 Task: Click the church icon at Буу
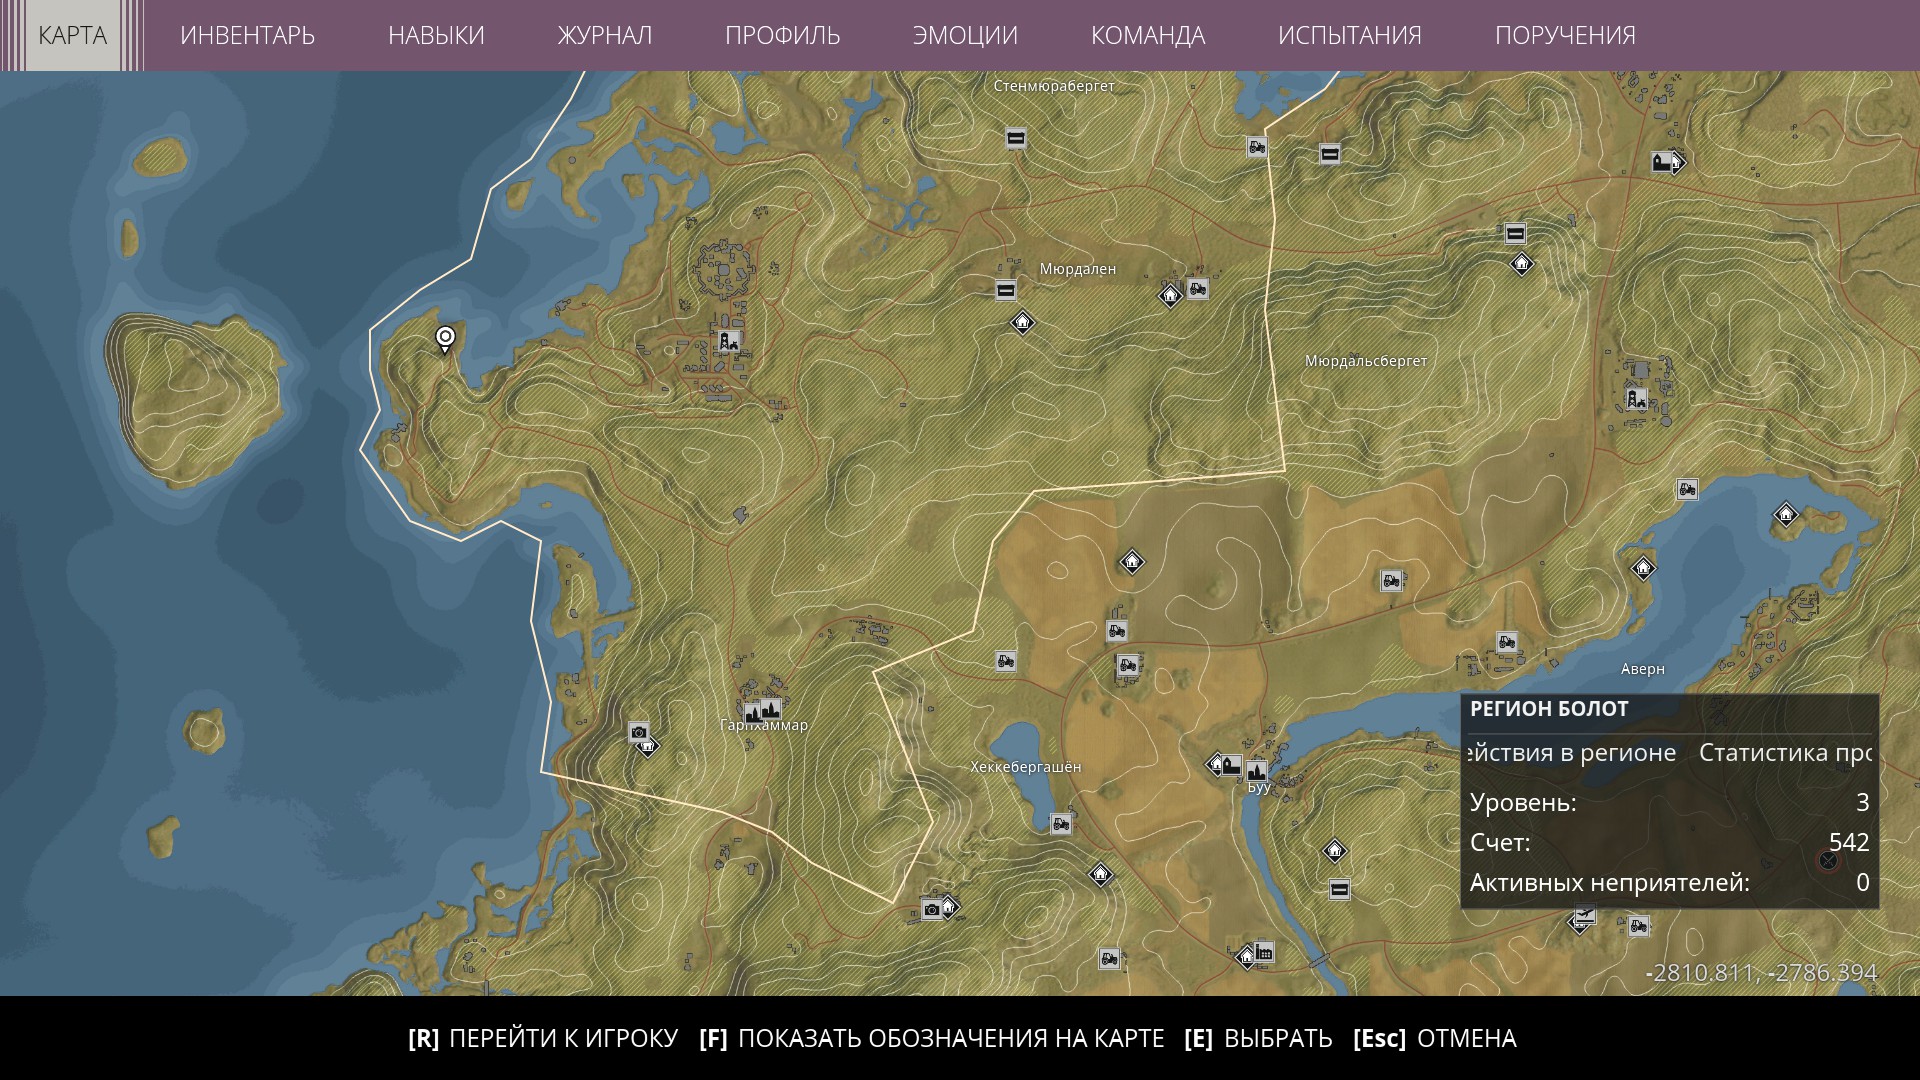click(x=1232, y=766)
